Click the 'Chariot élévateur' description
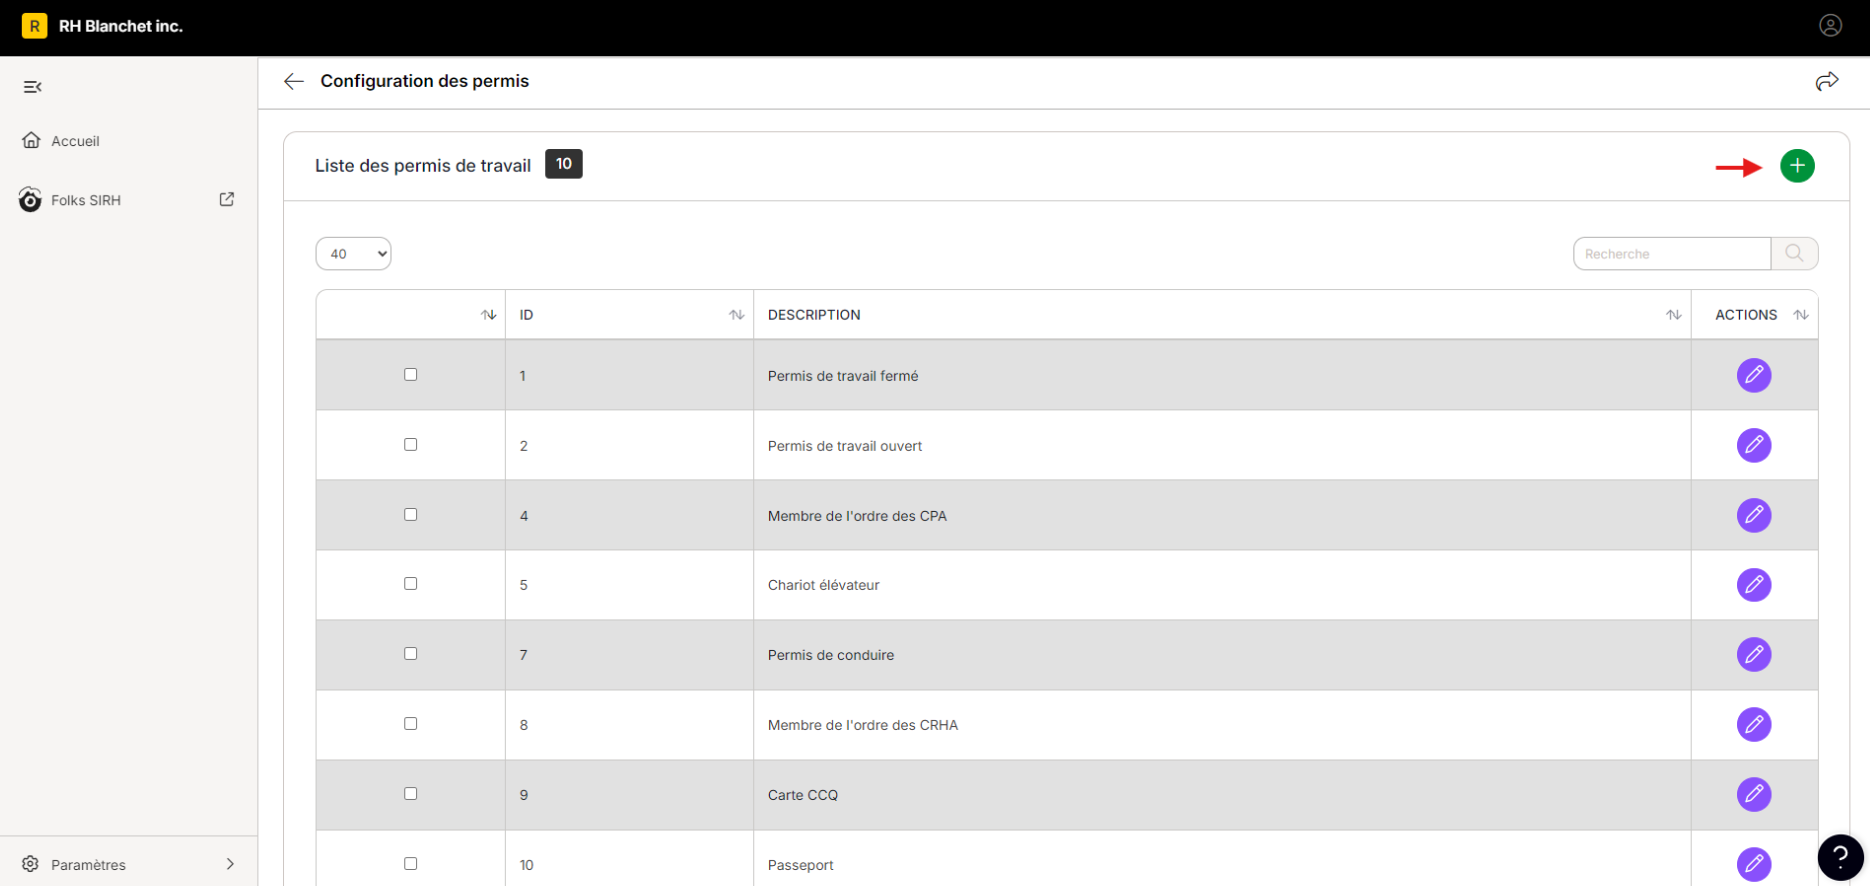1870x886 pixels. [824, 585]
